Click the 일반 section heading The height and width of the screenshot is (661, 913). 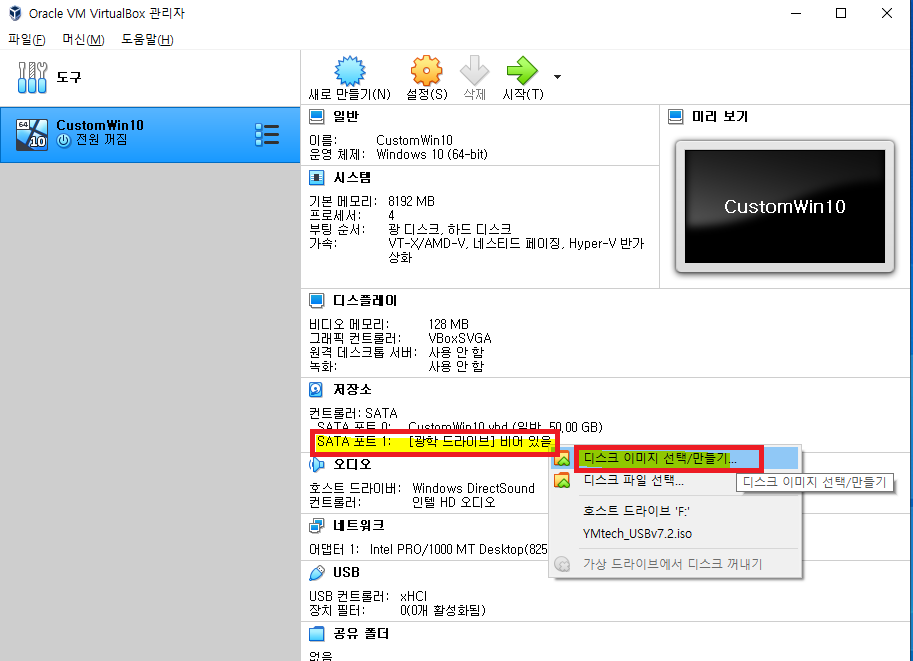tap(345, 116)
